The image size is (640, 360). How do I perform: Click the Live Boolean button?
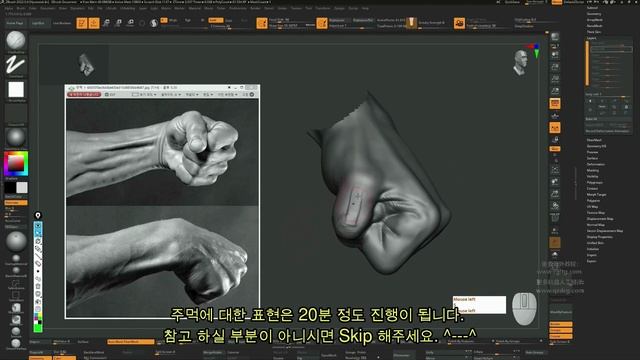coord(62,23)
